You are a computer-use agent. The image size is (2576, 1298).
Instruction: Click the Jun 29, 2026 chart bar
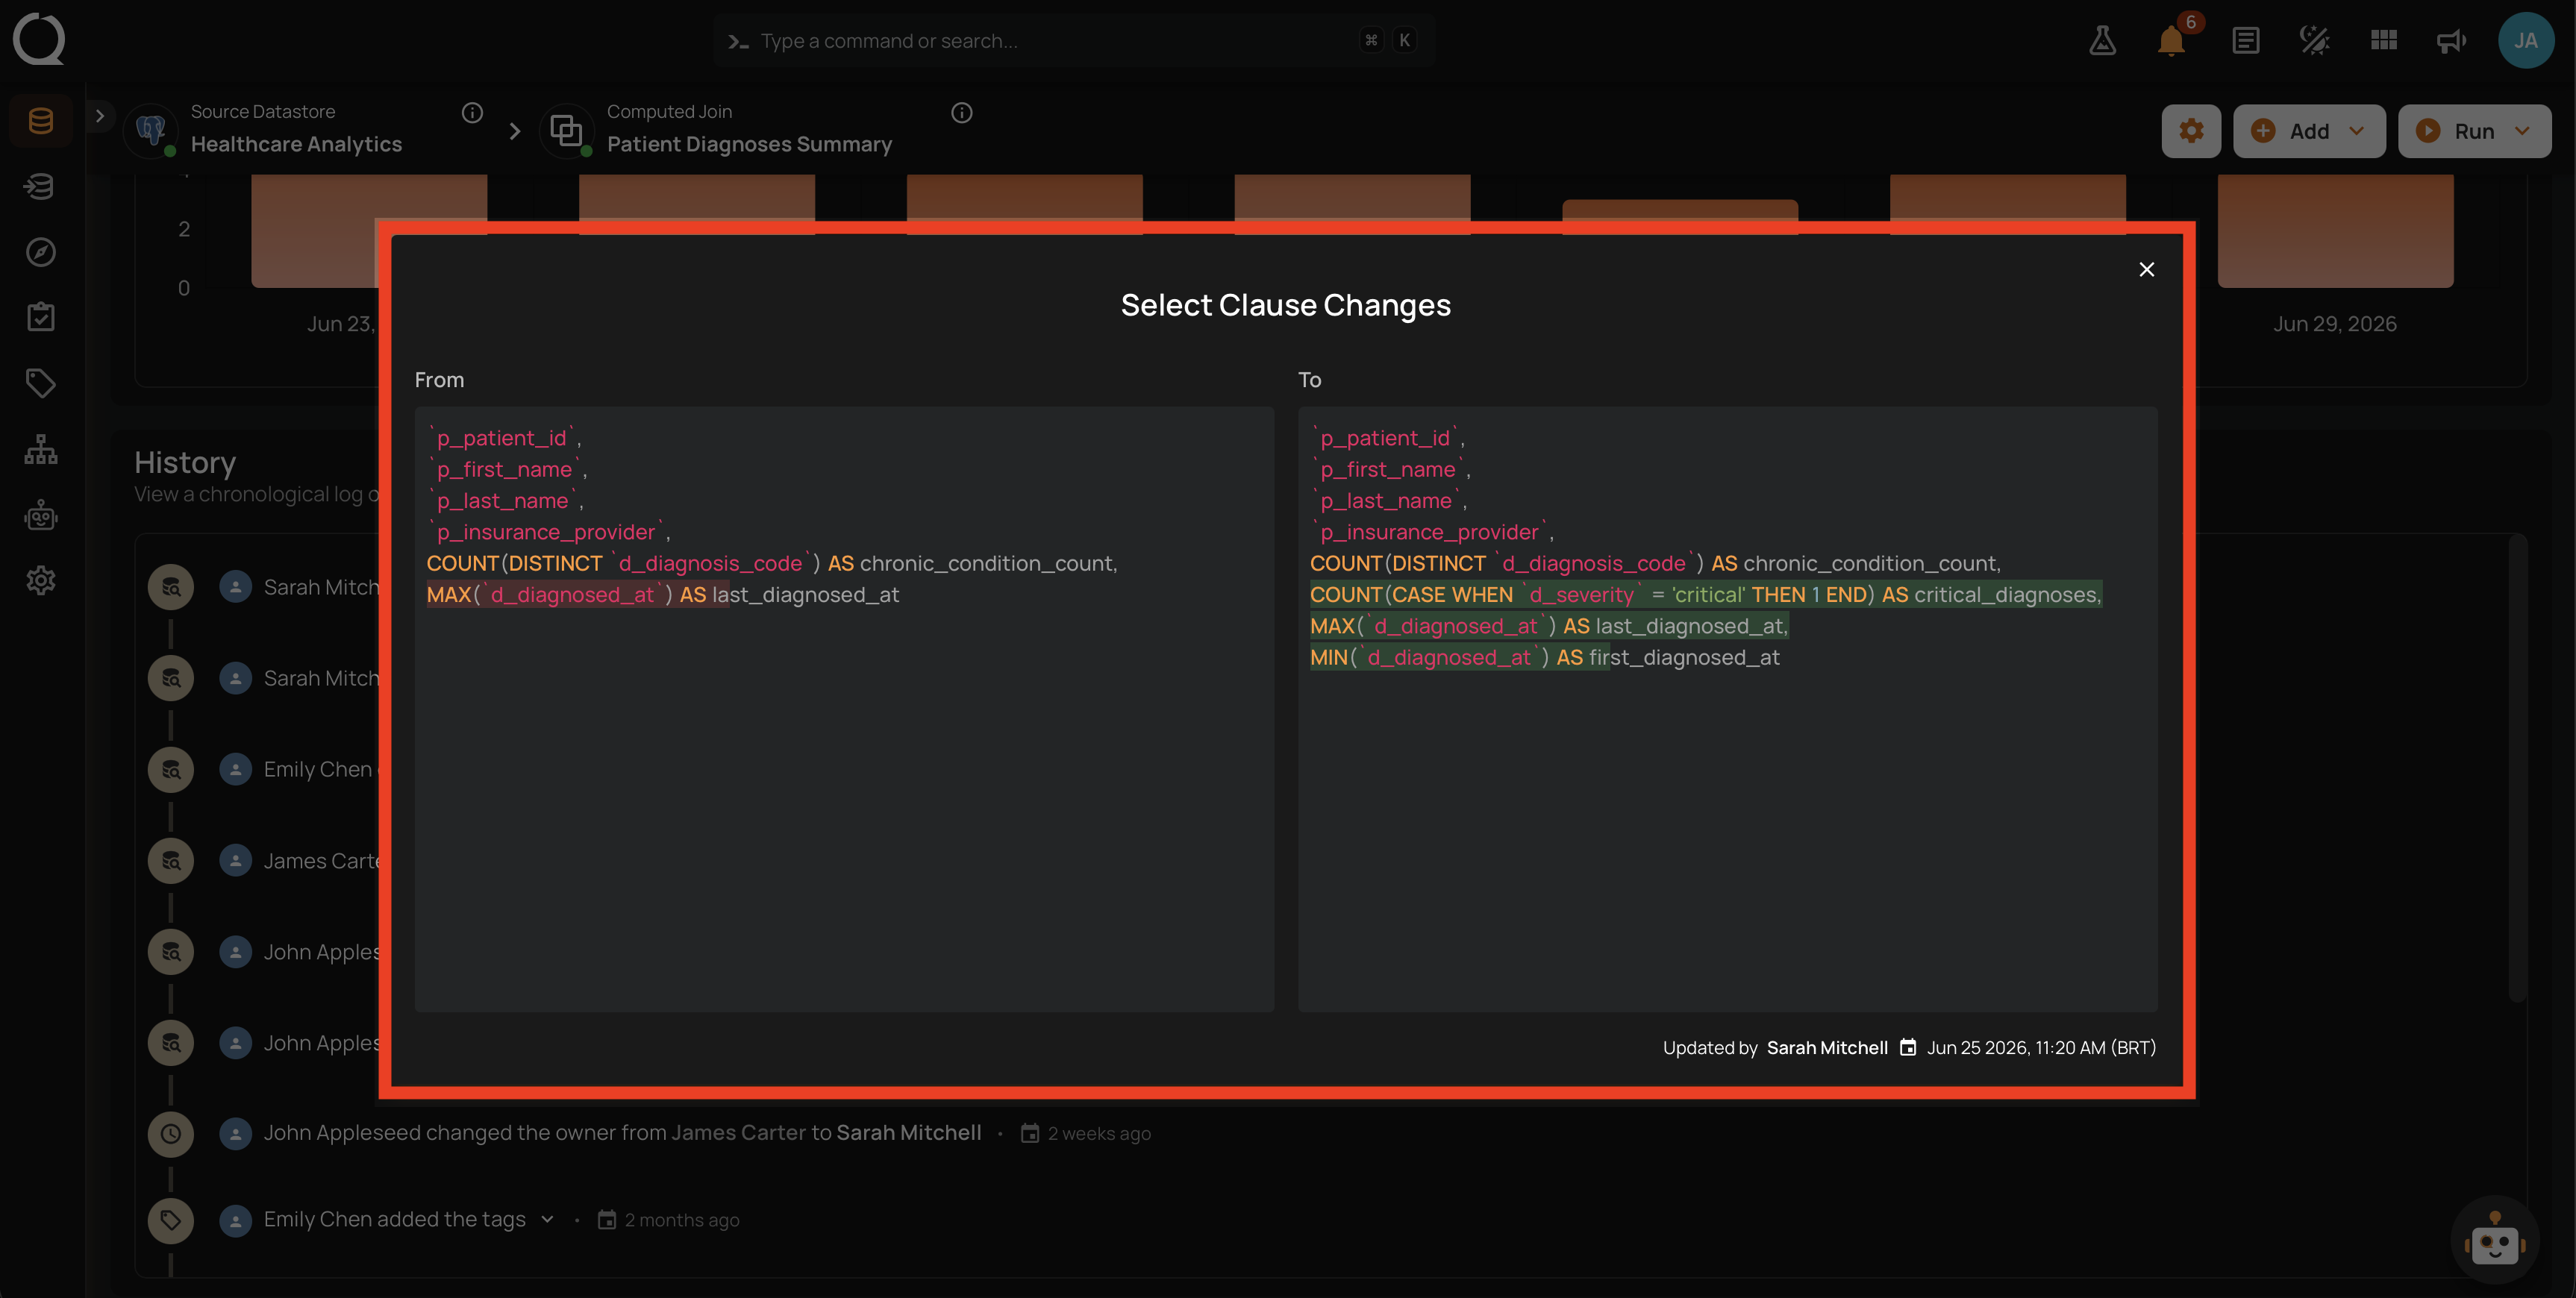coord(2334,231)
